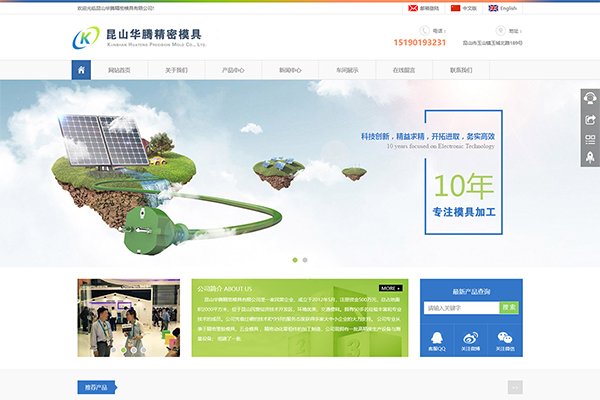Go to 新闻中心 navigation item
This screenshot has width=600, height=400.
[x=290, y=71]
